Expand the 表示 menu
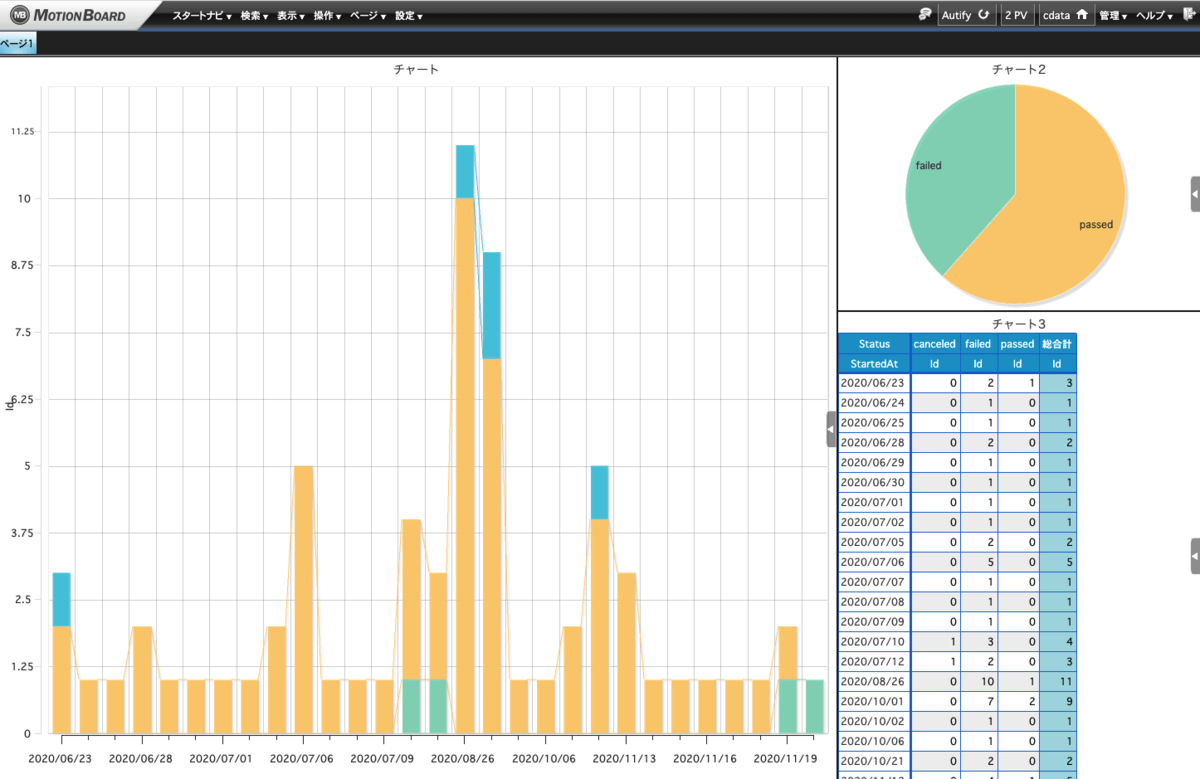This screenshot has height=779, width=1200. click(290, 16)
